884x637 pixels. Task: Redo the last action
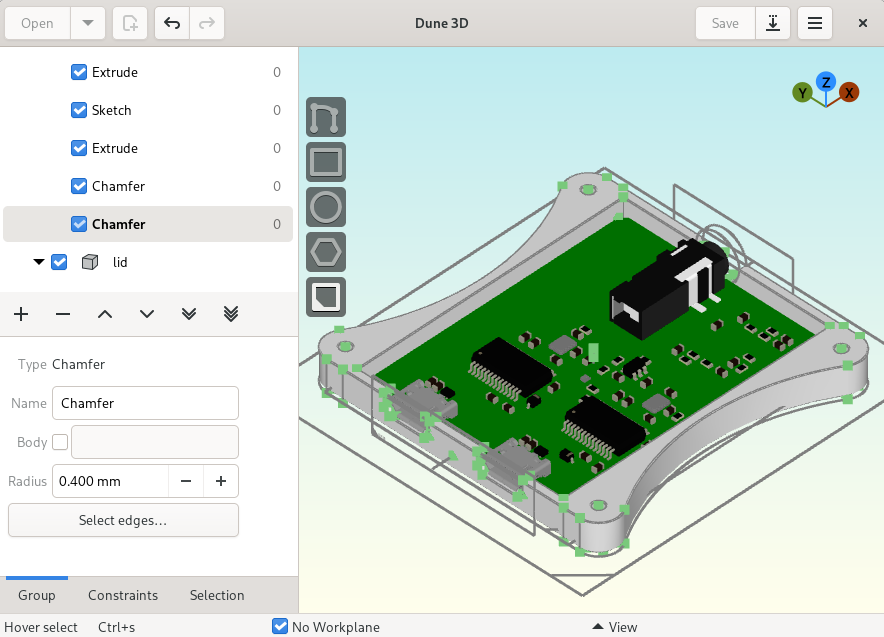(207, 23)
